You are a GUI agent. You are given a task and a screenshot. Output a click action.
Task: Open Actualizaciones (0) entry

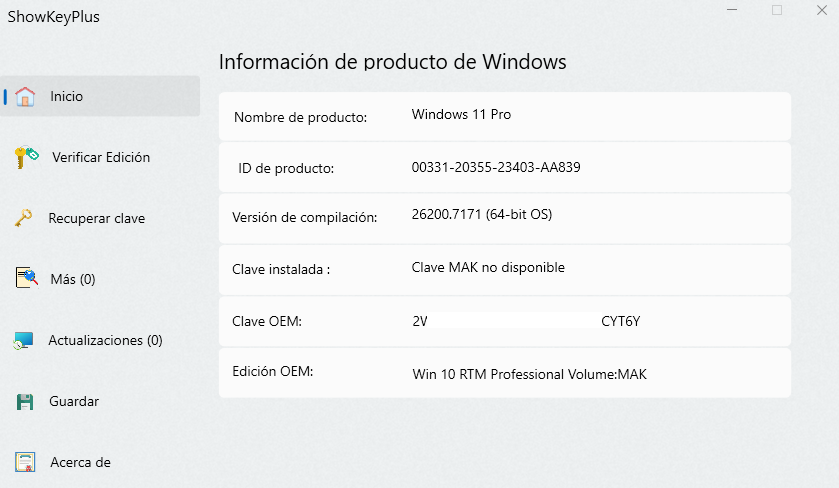[x=105, y=340]
